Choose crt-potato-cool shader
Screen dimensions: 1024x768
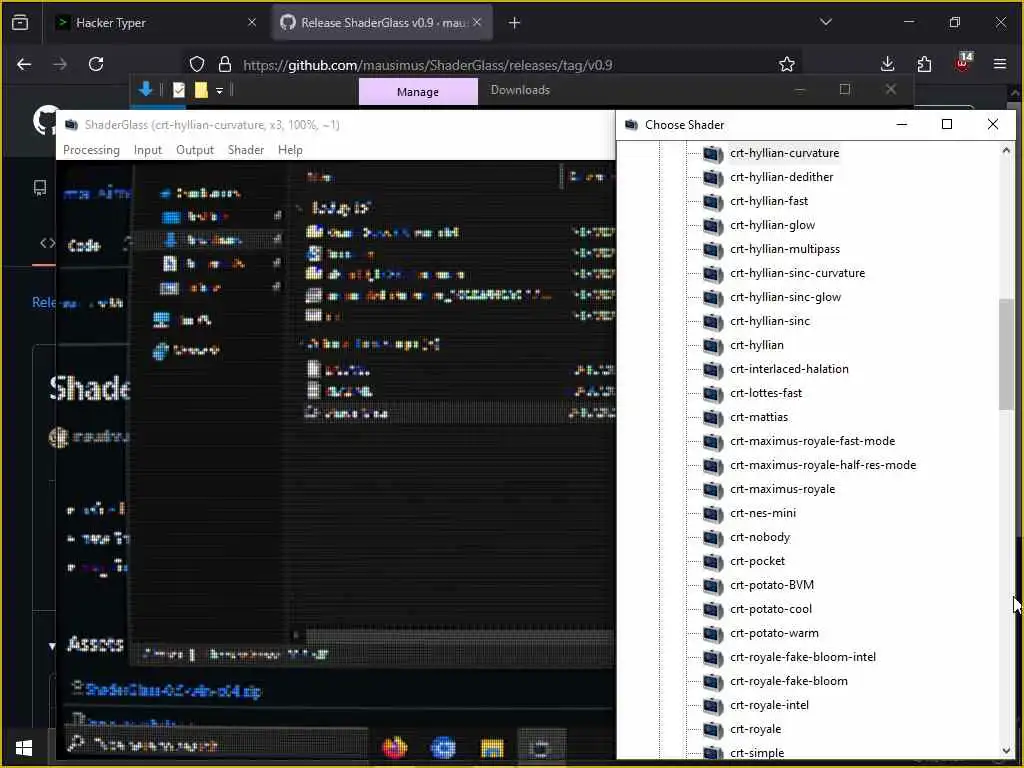771,609
